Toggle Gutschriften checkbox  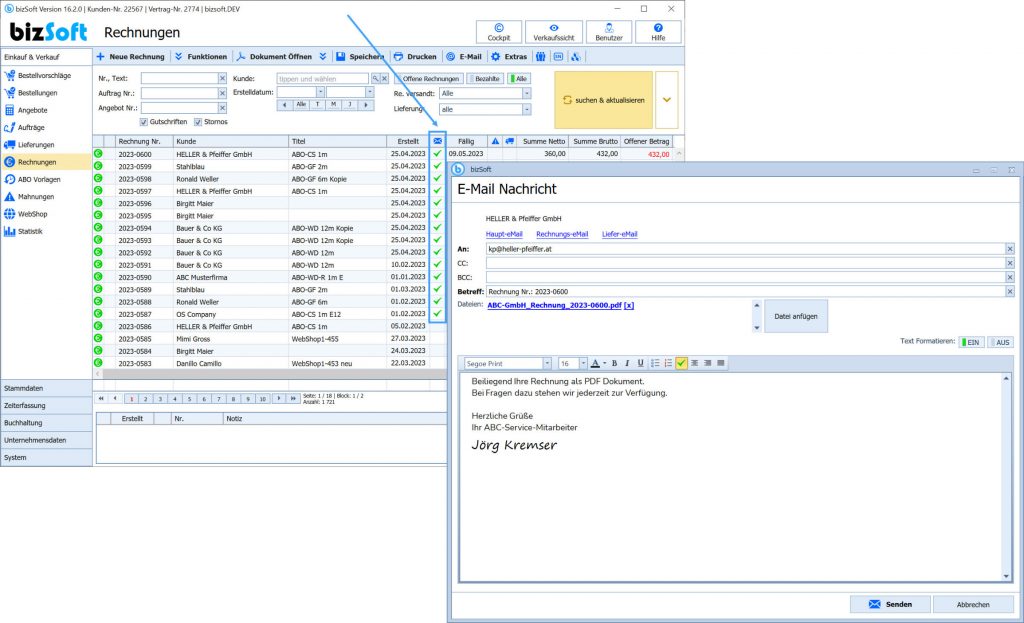(144, 122)
